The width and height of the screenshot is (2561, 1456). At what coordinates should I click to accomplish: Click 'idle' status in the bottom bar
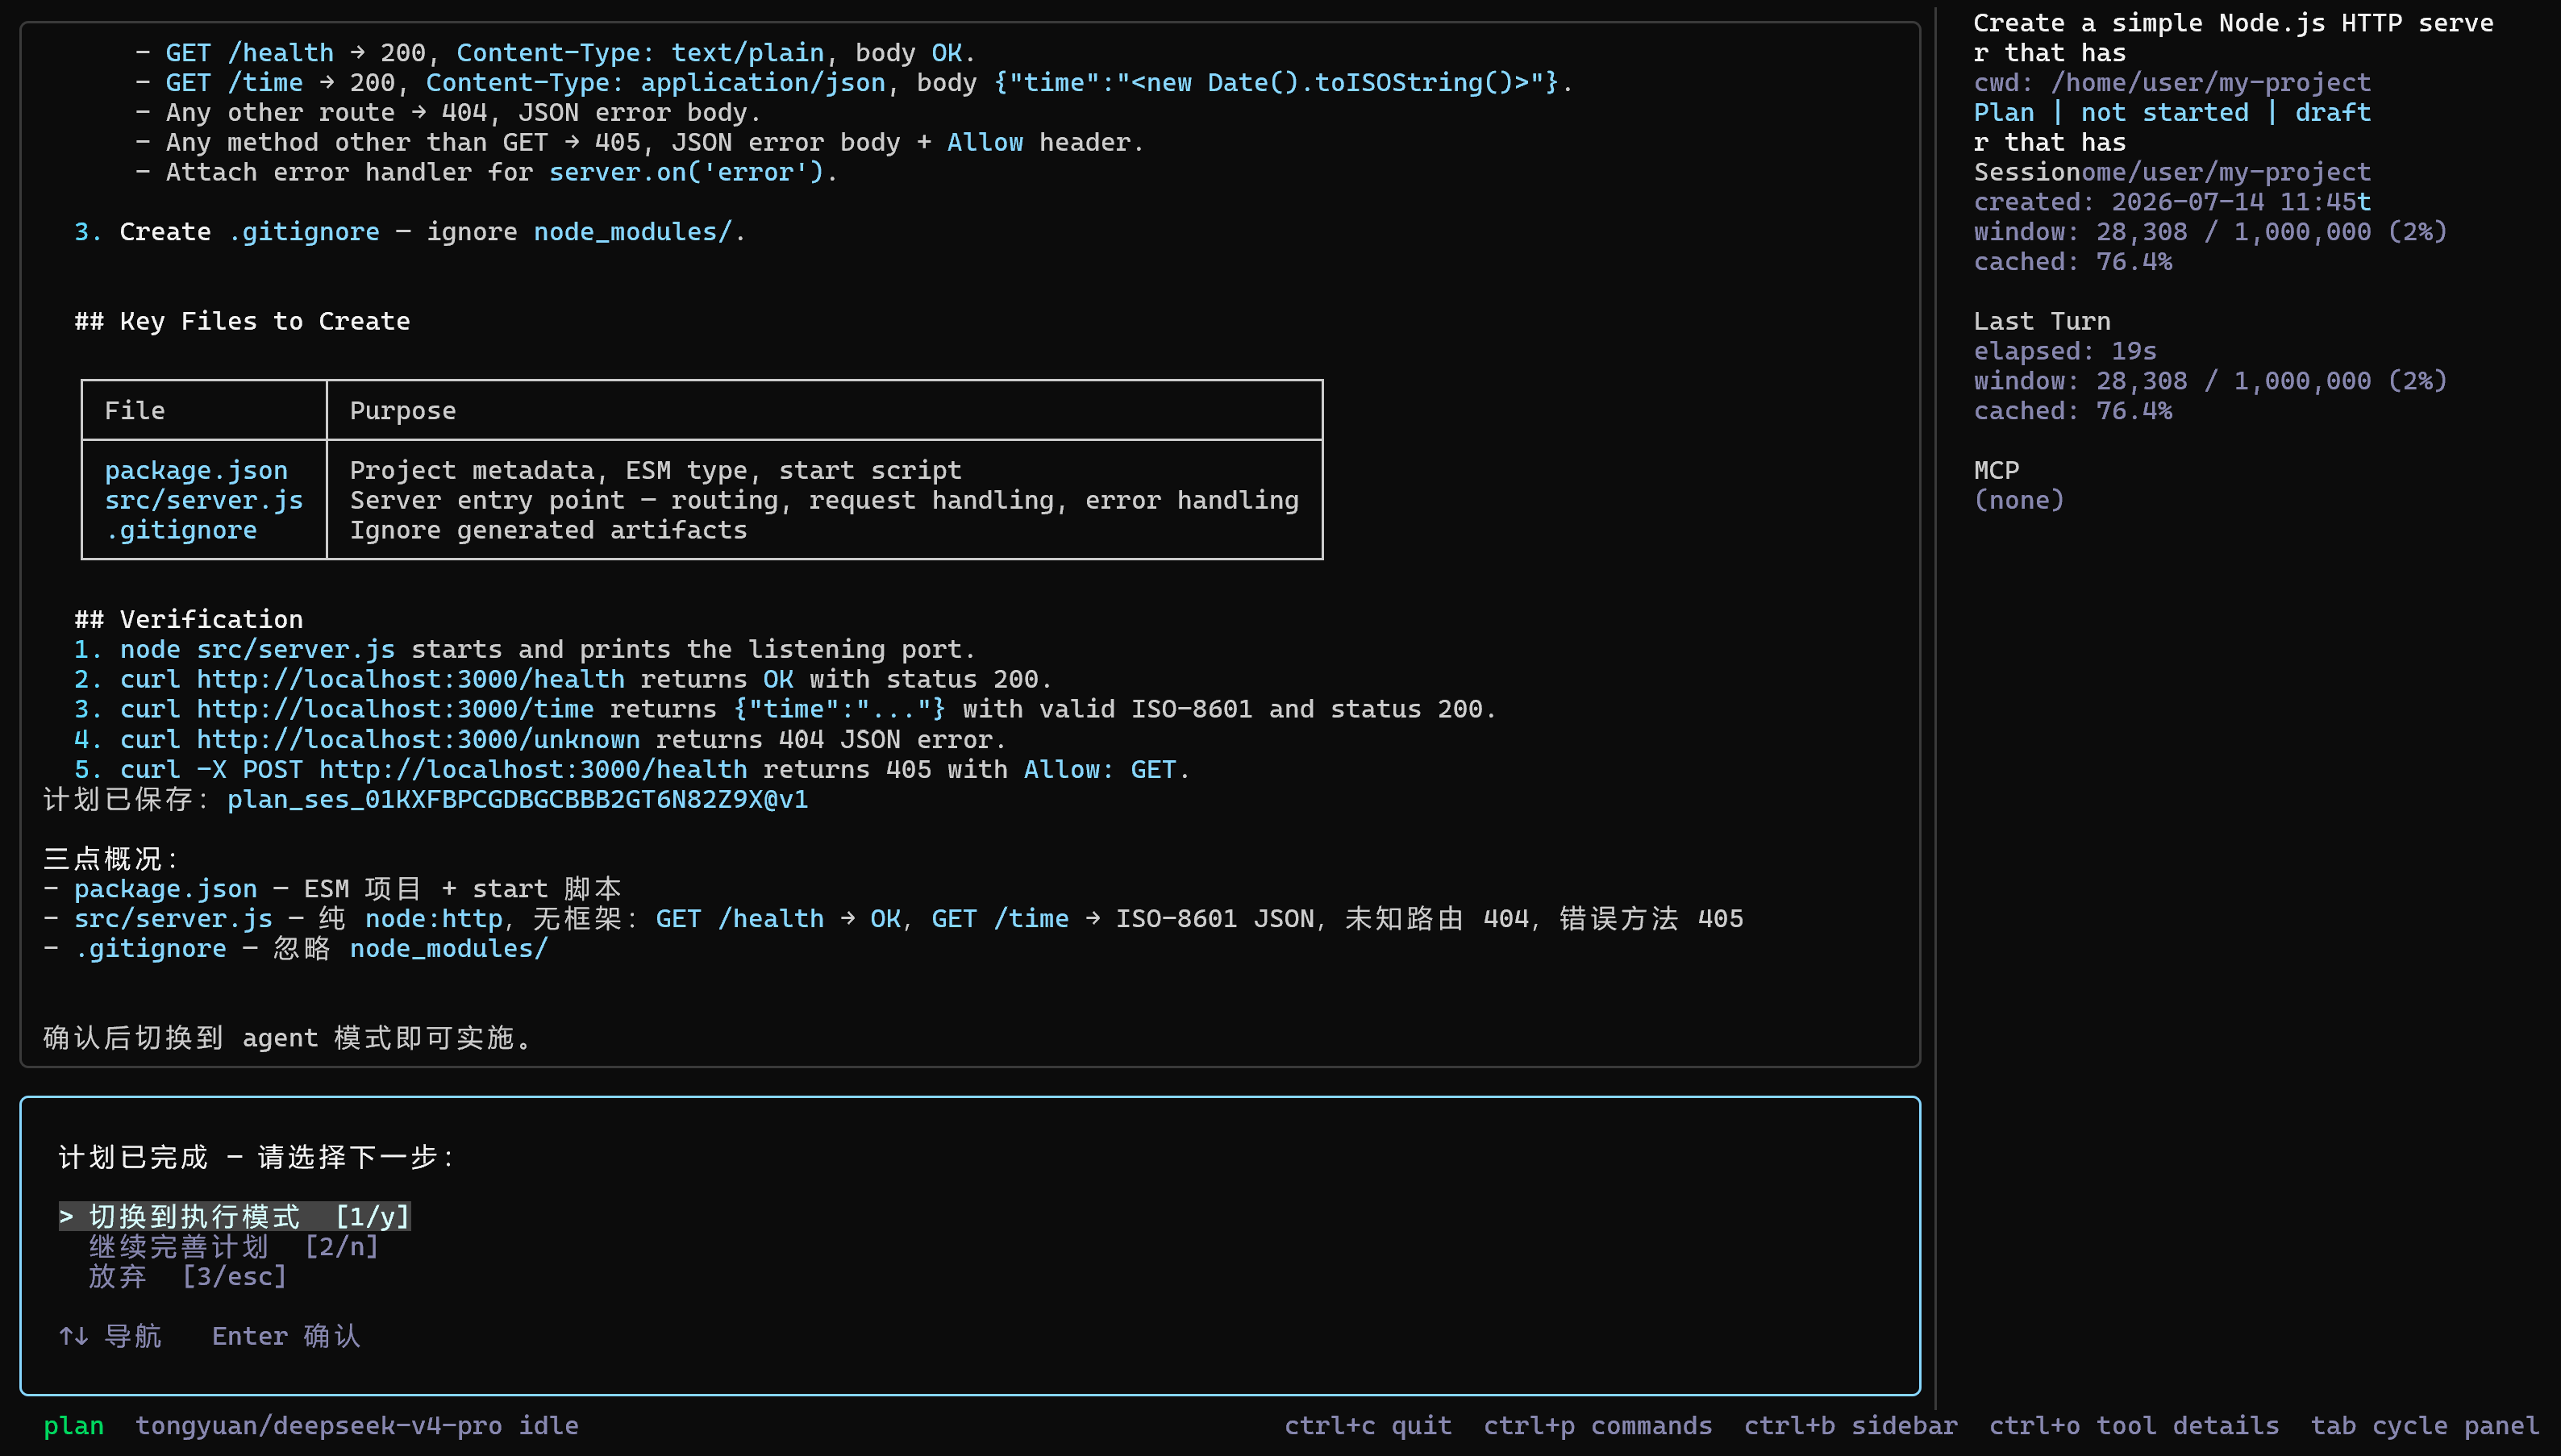548,1425
